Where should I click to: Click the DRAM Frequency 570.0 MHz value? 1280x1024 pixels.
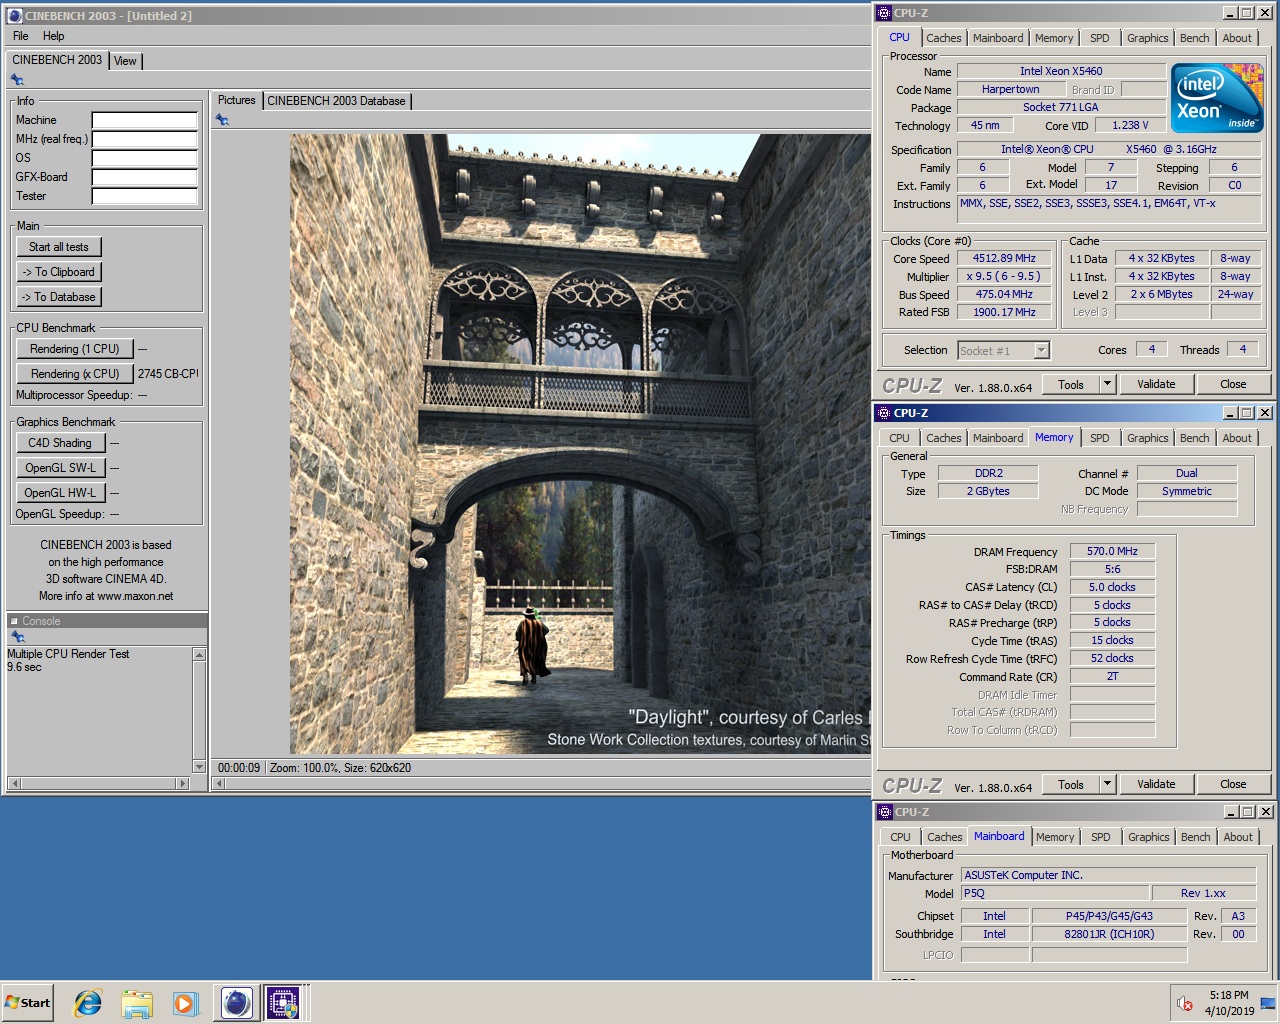pos(1112,551)
